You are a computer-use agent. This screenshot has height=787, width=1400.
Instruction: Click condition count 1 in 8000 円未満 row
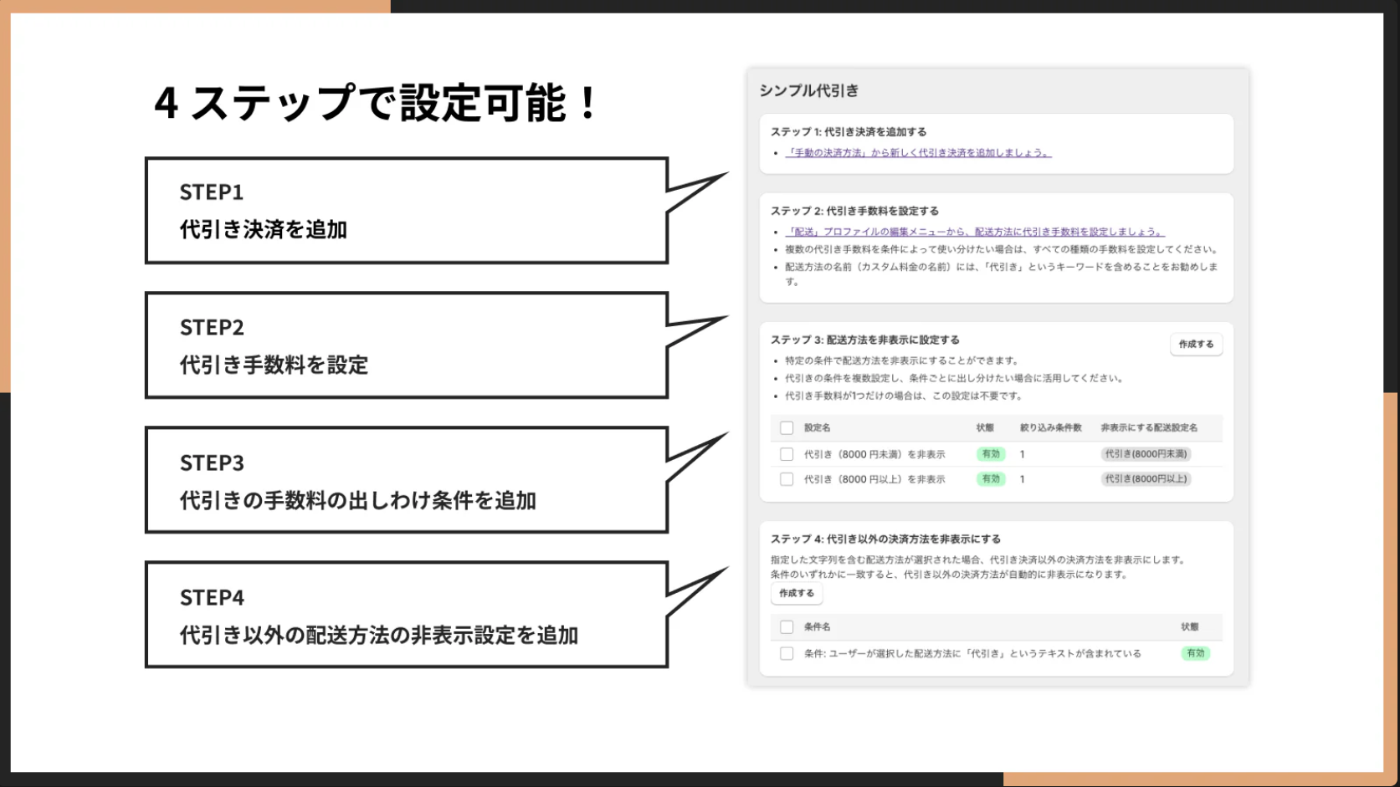(1022, 454)
